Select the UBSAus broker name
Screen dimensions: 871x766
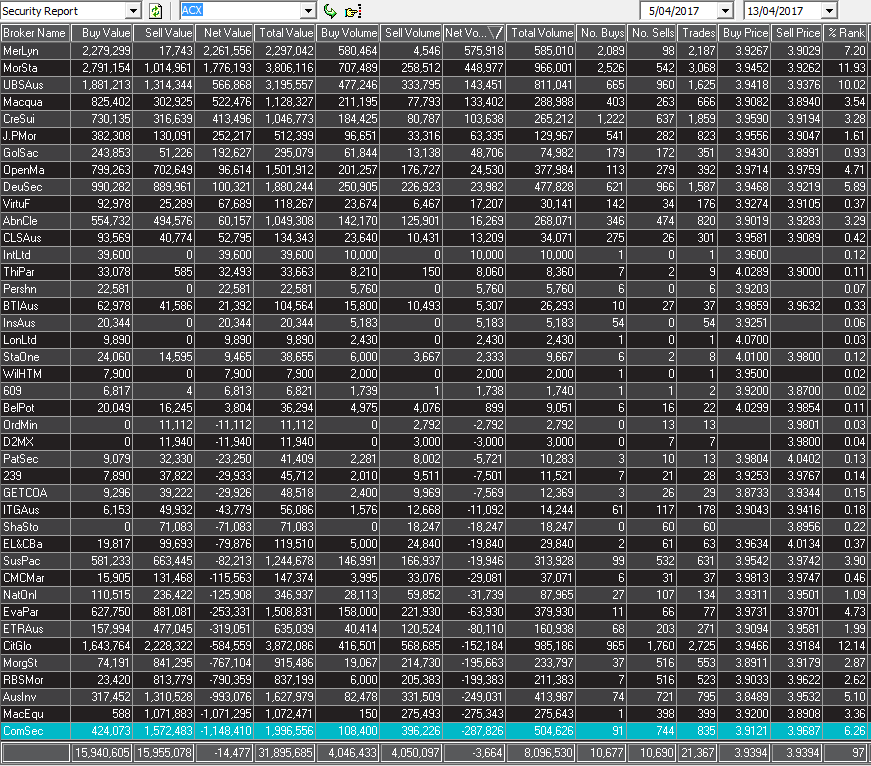[x=23, y=85]
